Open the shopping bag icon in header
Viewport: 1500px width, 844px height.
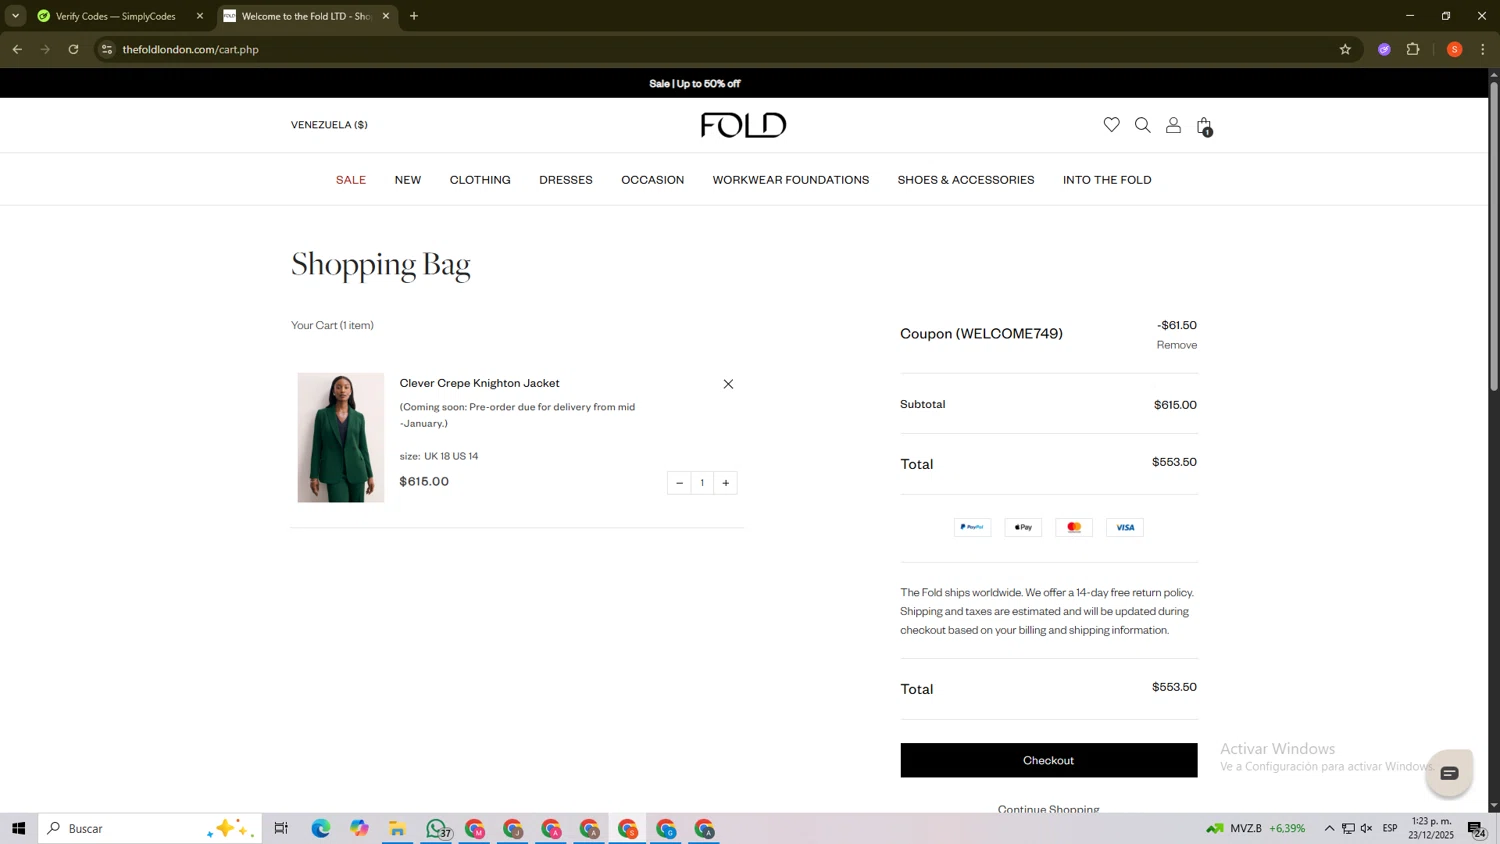tap(1204, 126)
